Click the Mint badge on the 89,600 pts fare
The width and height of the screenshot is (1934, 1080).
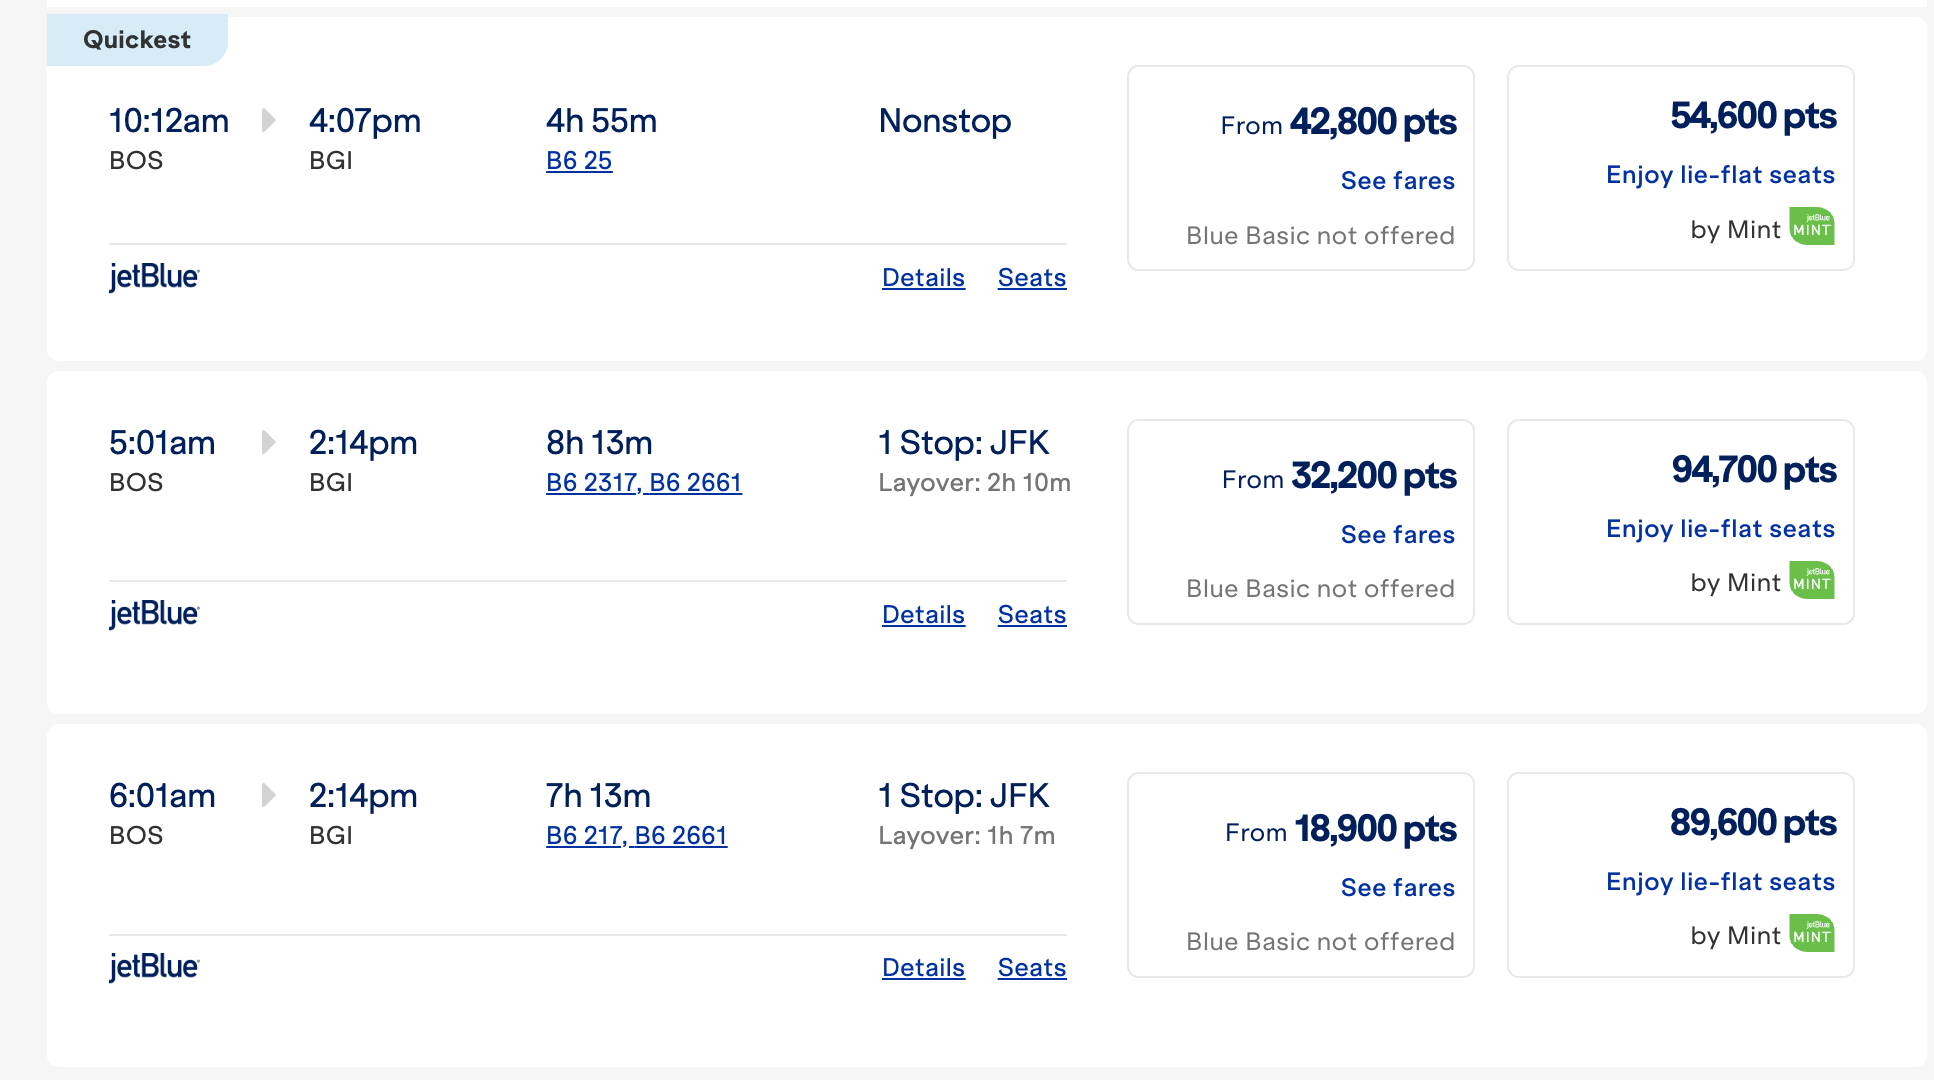pos(1811,934)
